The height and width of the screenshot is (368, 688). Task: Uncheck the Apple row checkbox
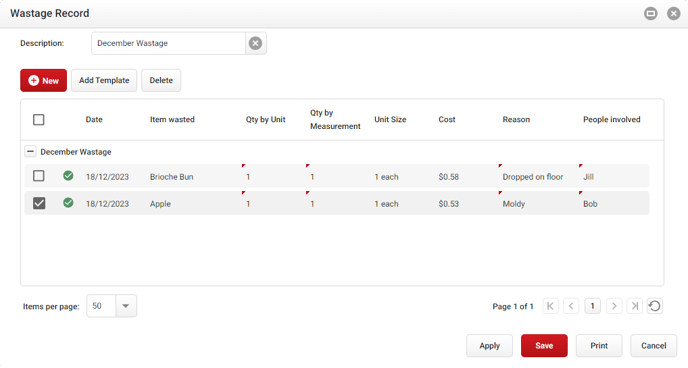click(39, 203)
